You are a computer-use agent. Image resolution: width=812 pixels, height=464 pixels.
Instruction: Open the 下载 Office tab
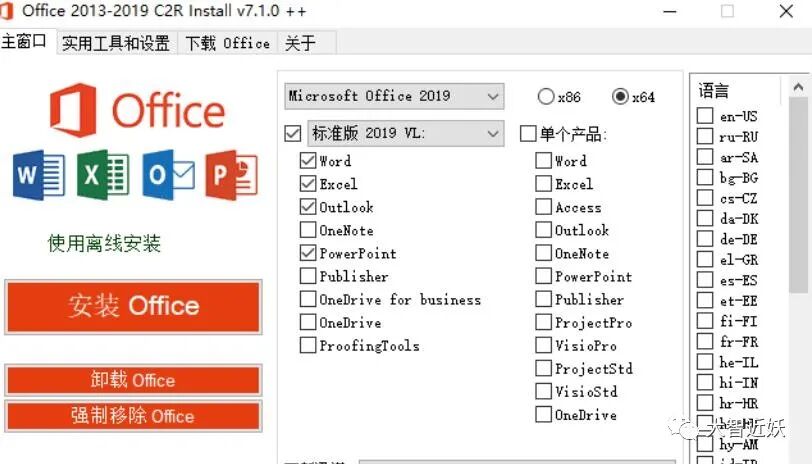[x=228, y=43]
